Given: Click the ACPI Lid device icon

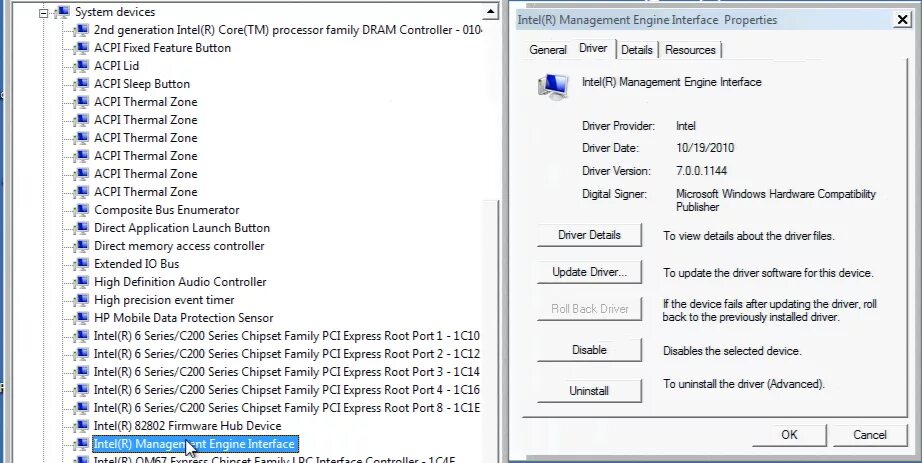Looking at the screenshot, I should click(x=81, y=66).
